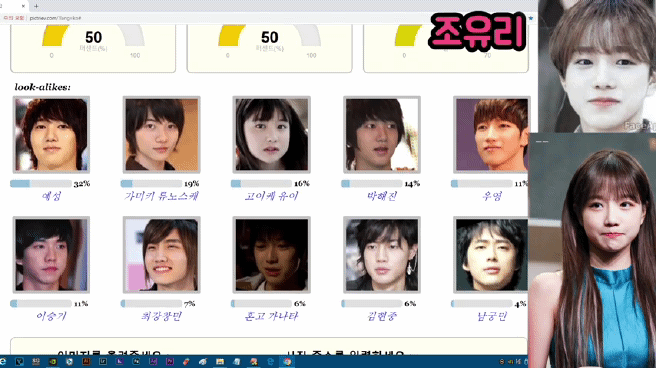Follow the 가미키 류노스케 name link
The width and height of the screenshot is (656, 368).
tap(161, 196)
